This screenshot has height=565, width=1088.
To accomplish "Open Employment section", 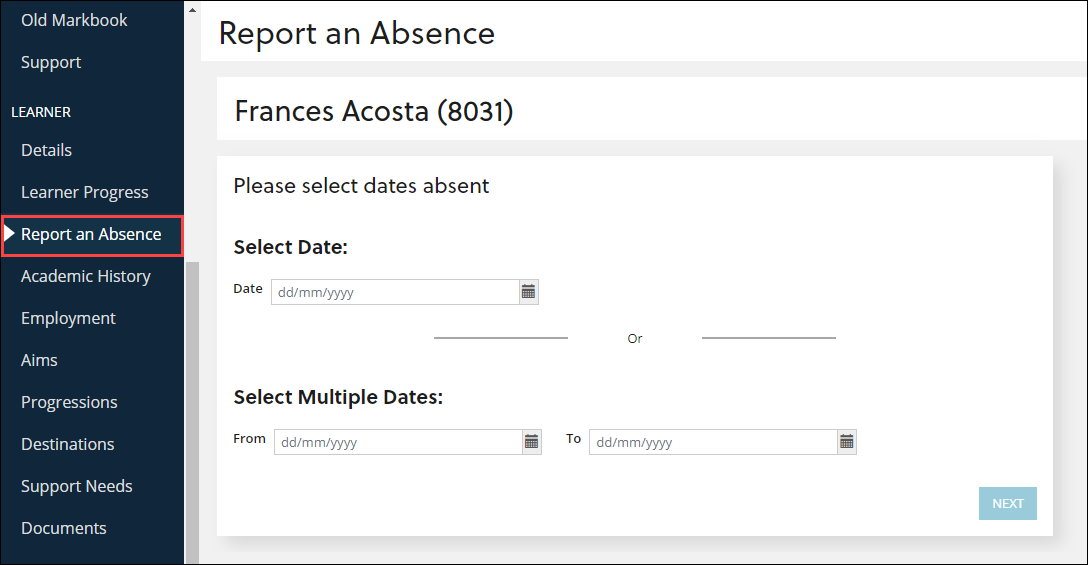I will [x=68, y=319].
